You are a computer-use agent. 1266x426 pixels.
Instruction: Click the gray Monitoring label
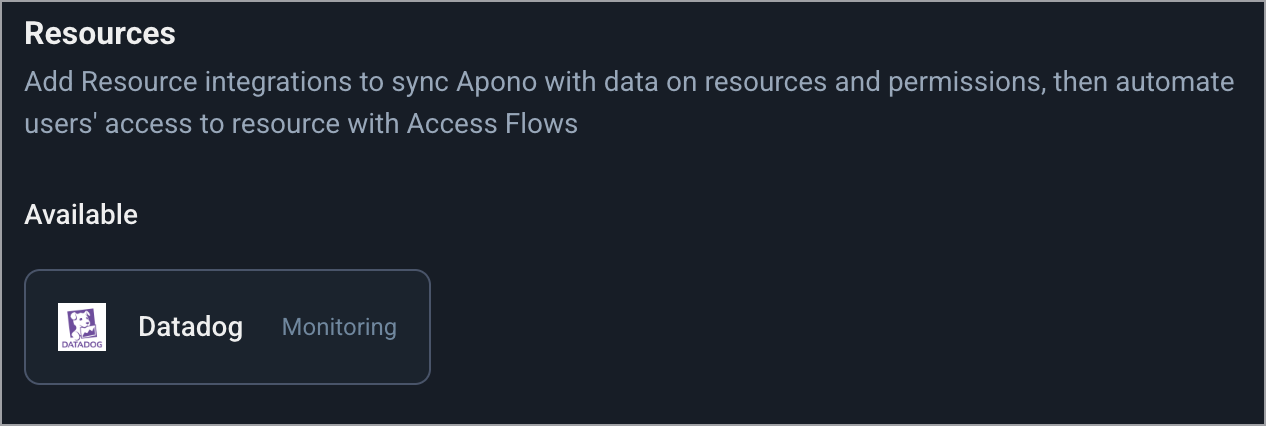point(339,327)
